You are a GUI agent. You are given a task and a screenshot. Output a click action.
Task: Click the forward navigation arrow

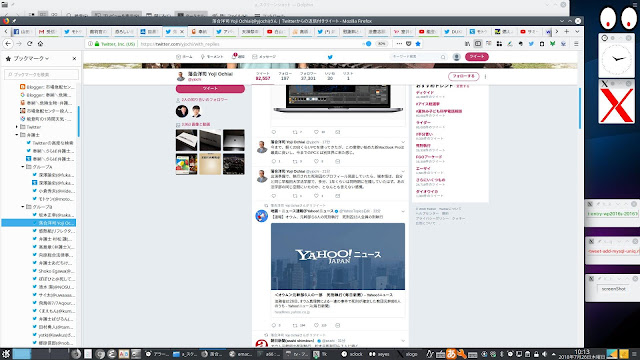[19, 44]
